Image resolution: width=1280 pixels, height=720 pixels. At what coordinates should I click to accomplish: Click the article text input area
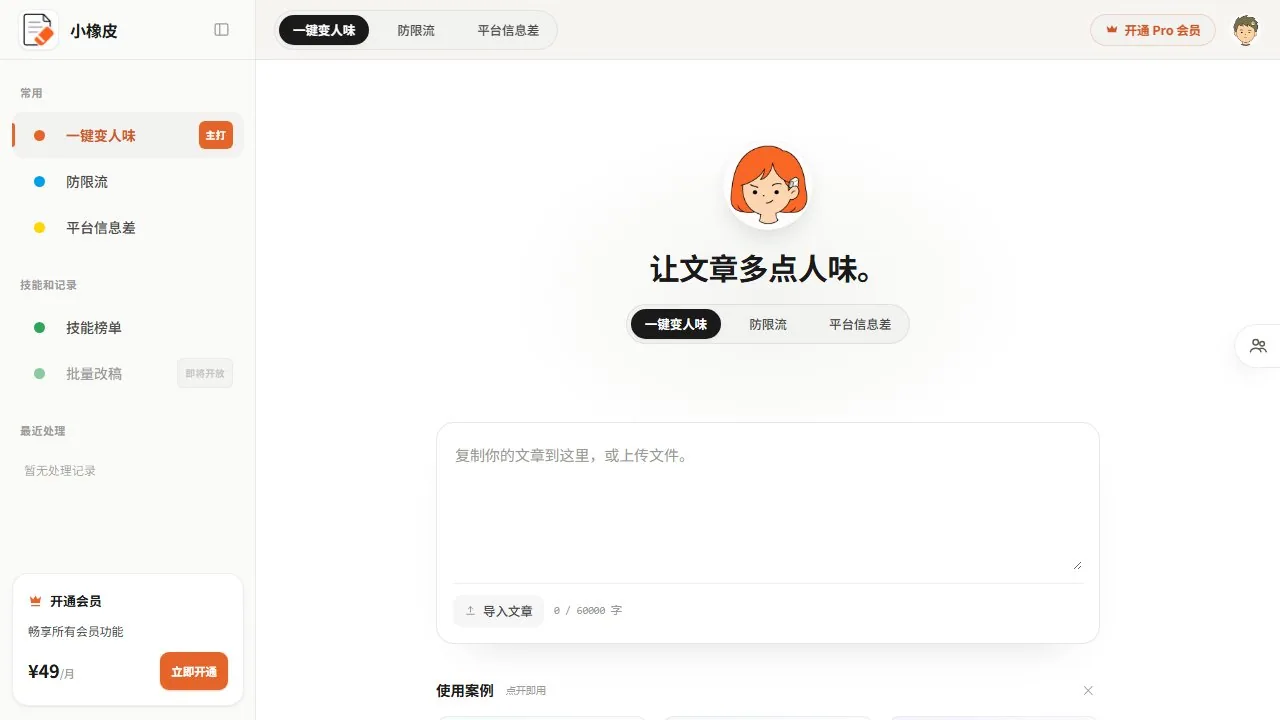(768, 506)
